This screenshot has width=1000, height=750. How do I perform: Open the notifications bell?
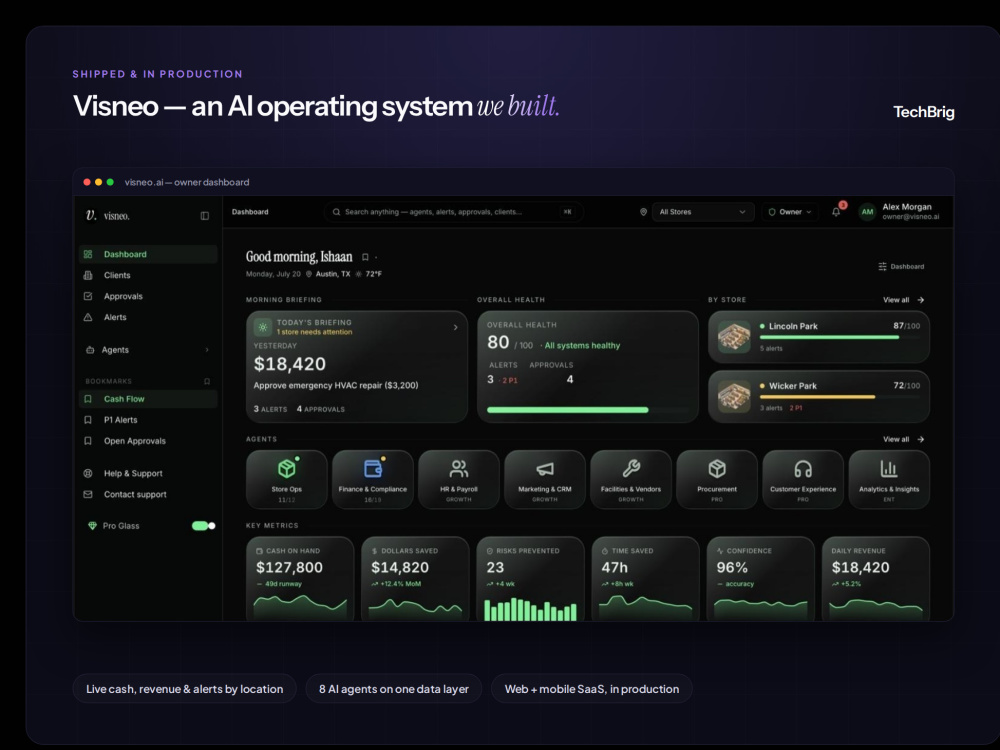836,212
